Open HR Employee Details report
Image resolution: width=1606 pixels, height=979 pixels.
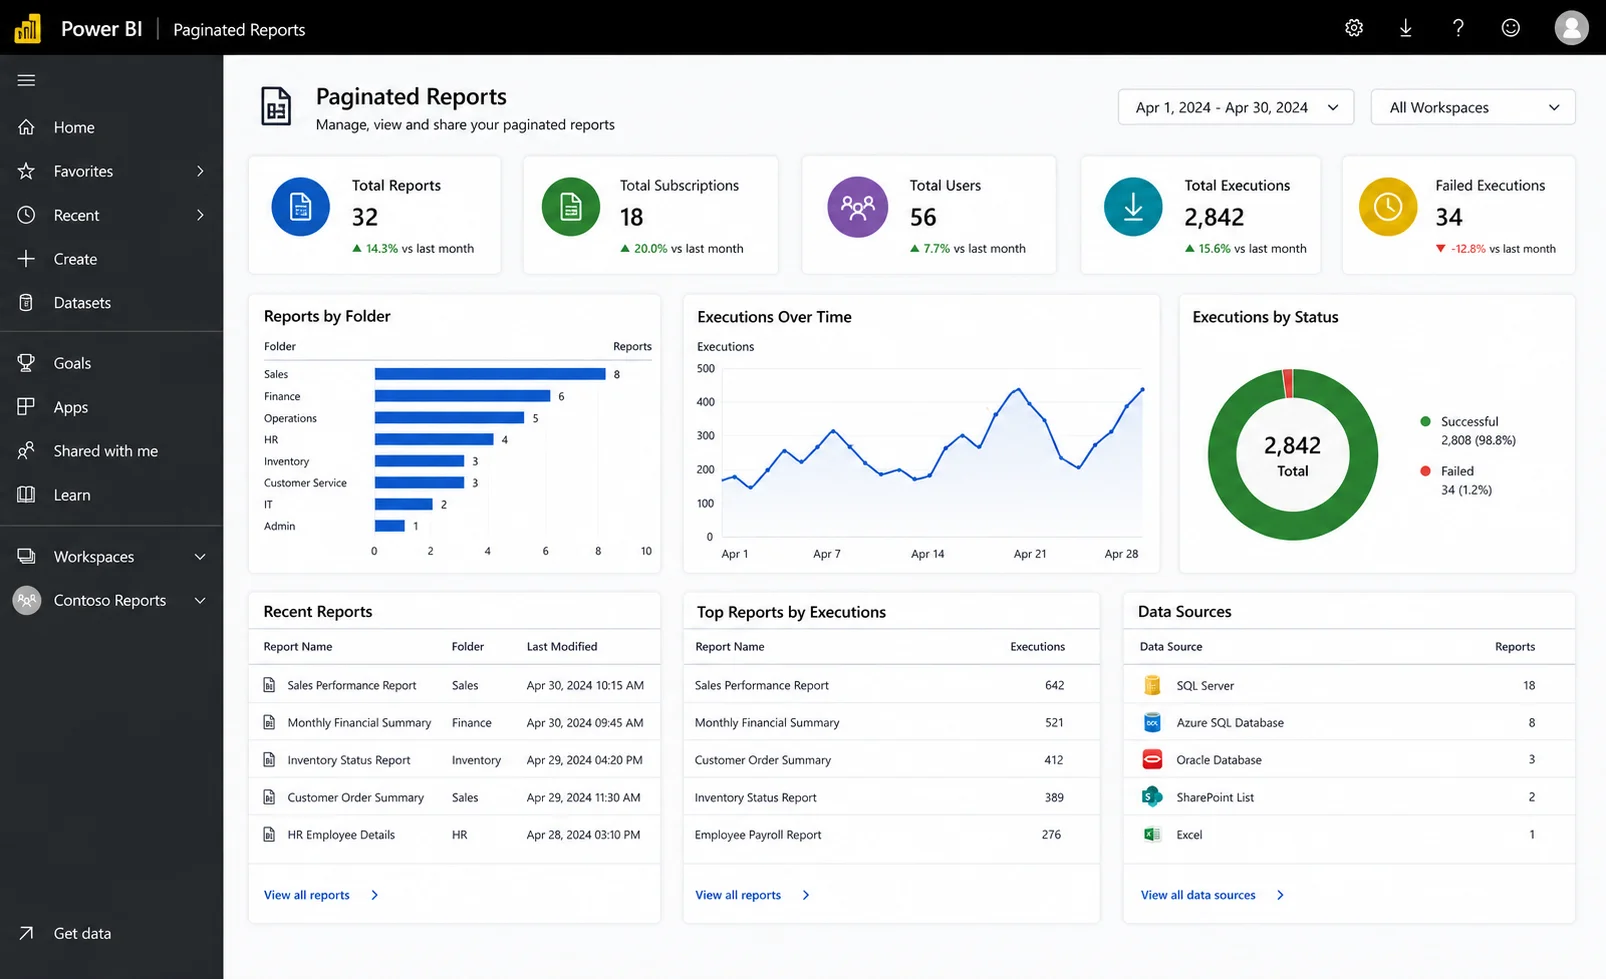coord(341,834)
